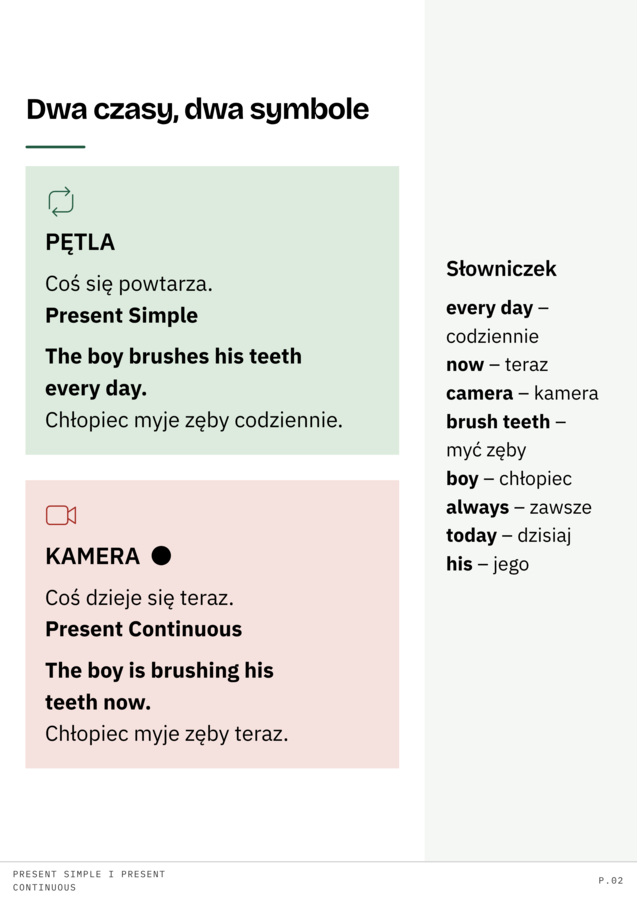Click the Słowniczek heading

[501, 269]
